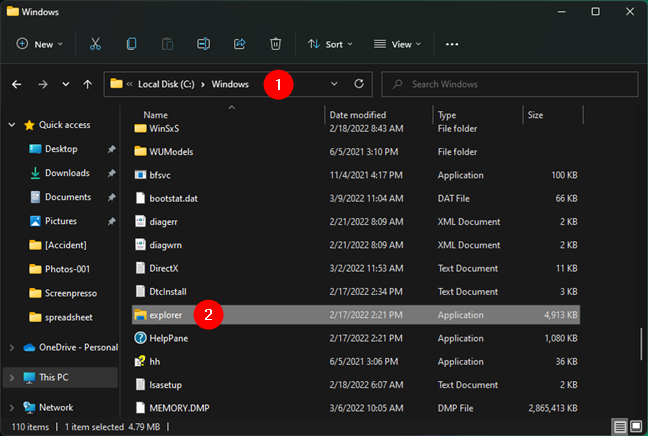Open address bar history dropdown

(334, 84)
